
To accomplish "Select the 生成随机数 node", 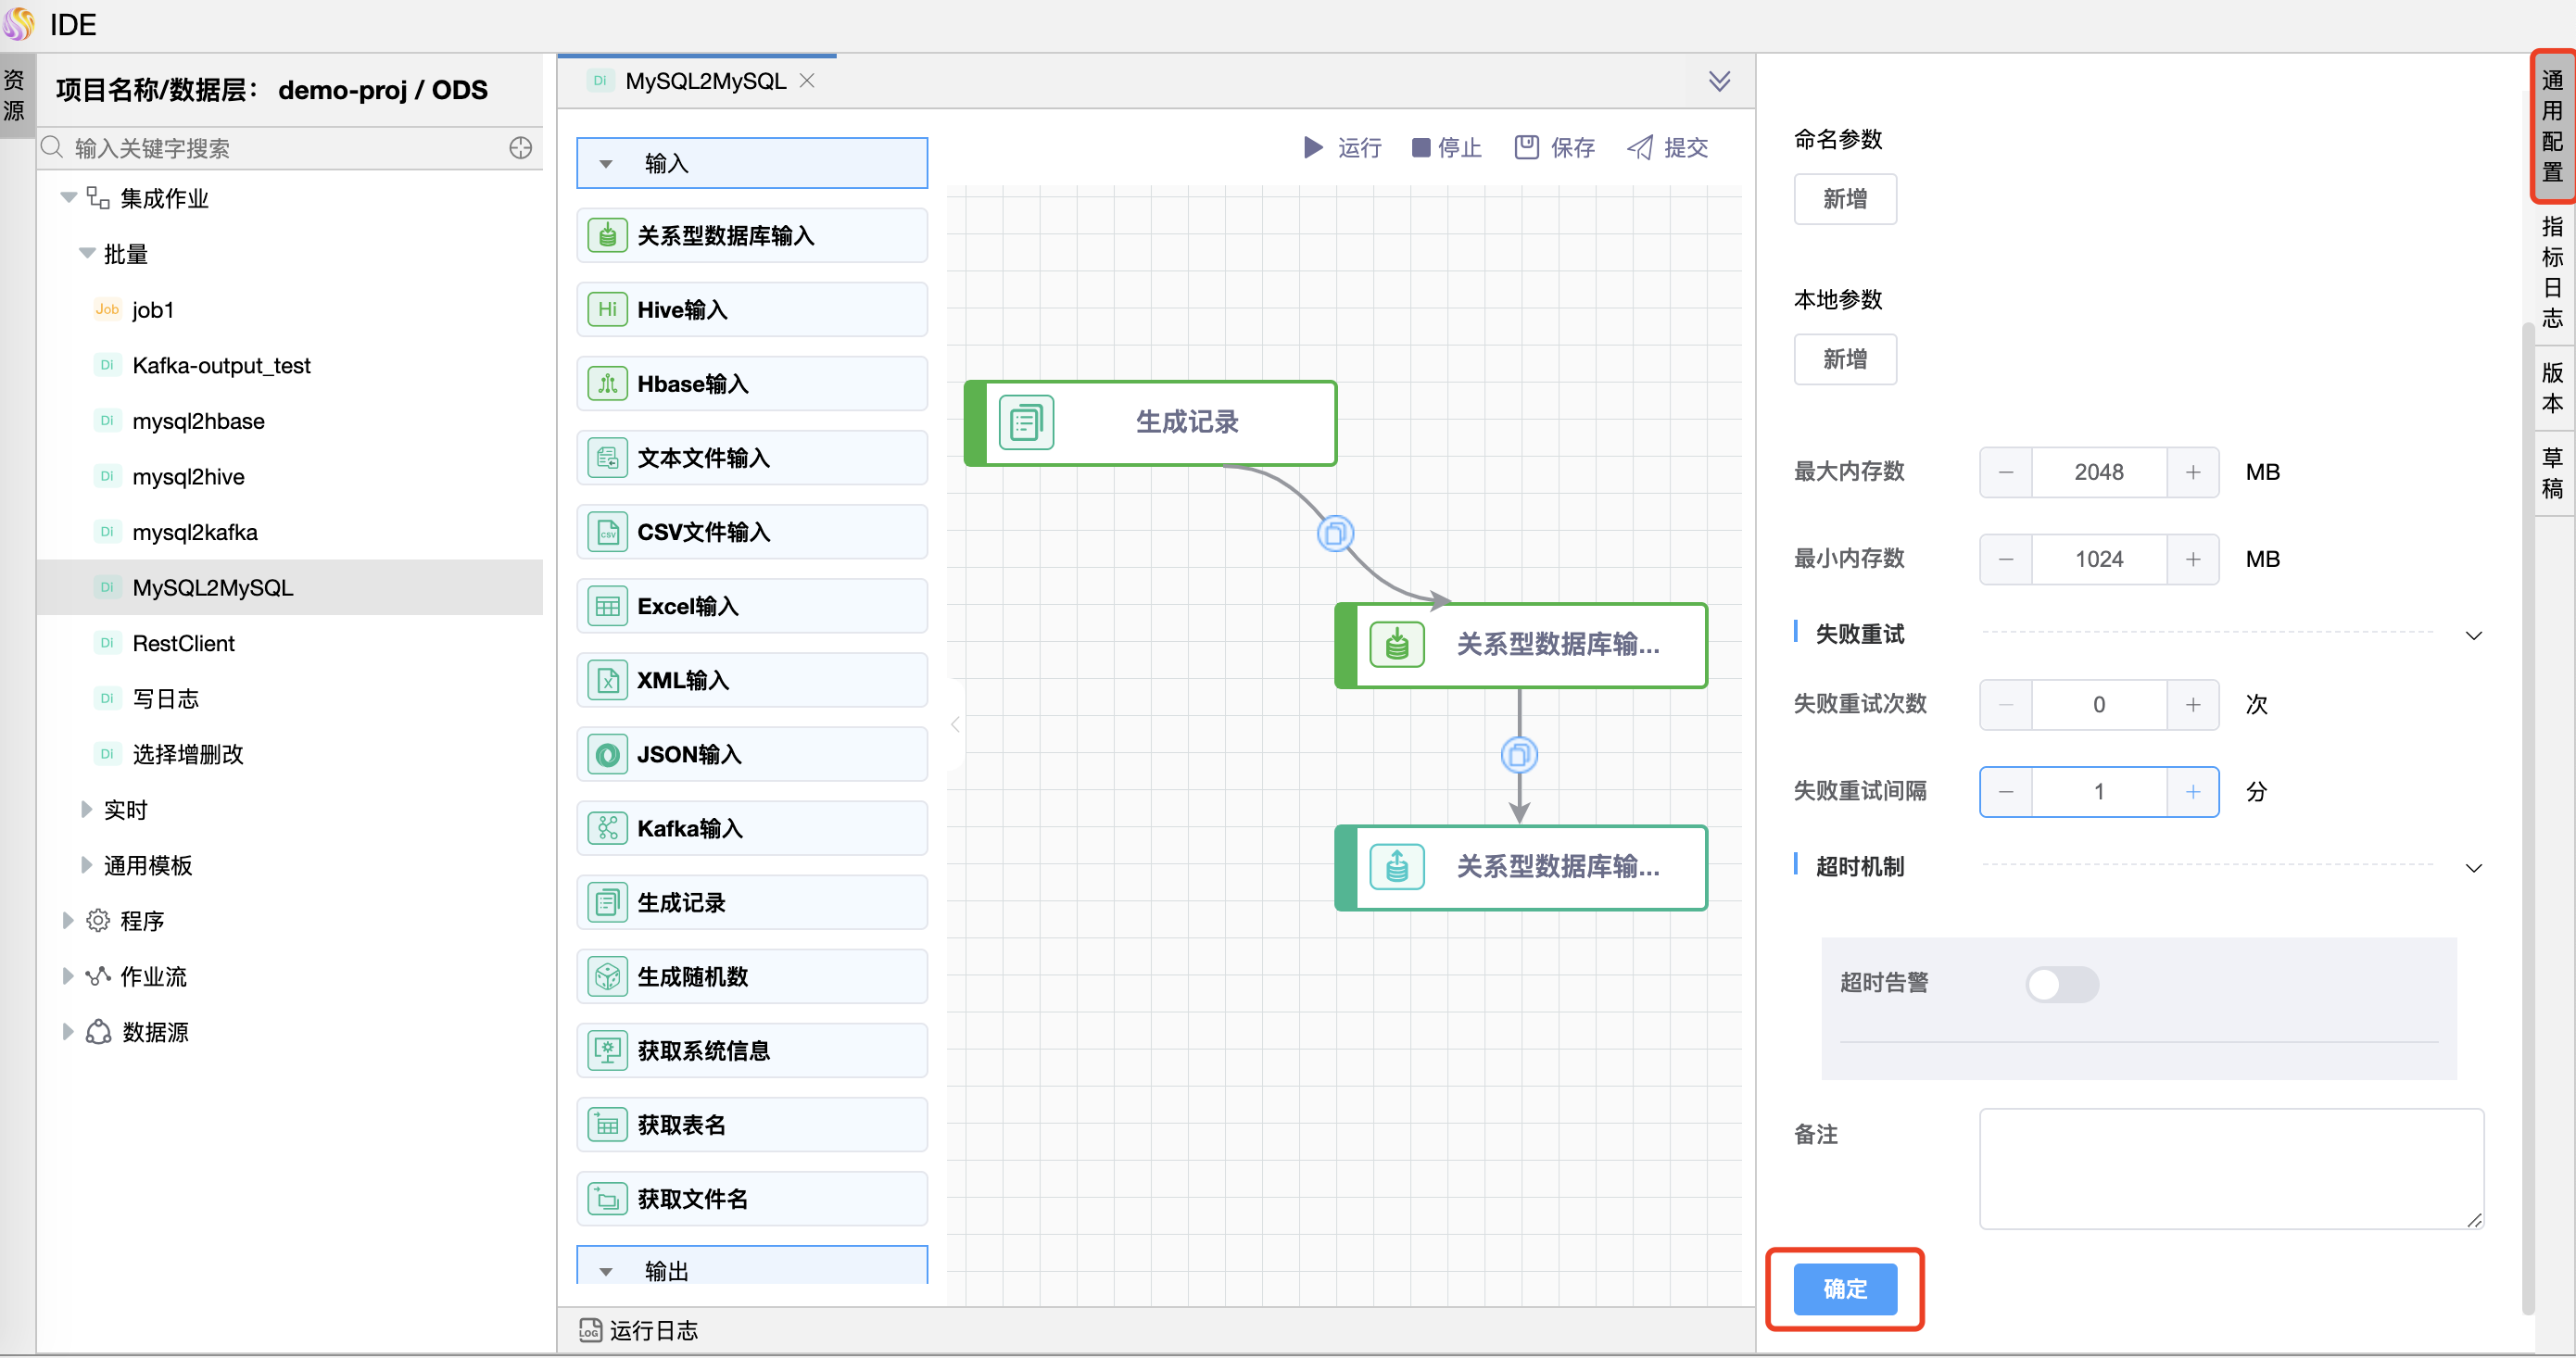I will tap(751, 976).
